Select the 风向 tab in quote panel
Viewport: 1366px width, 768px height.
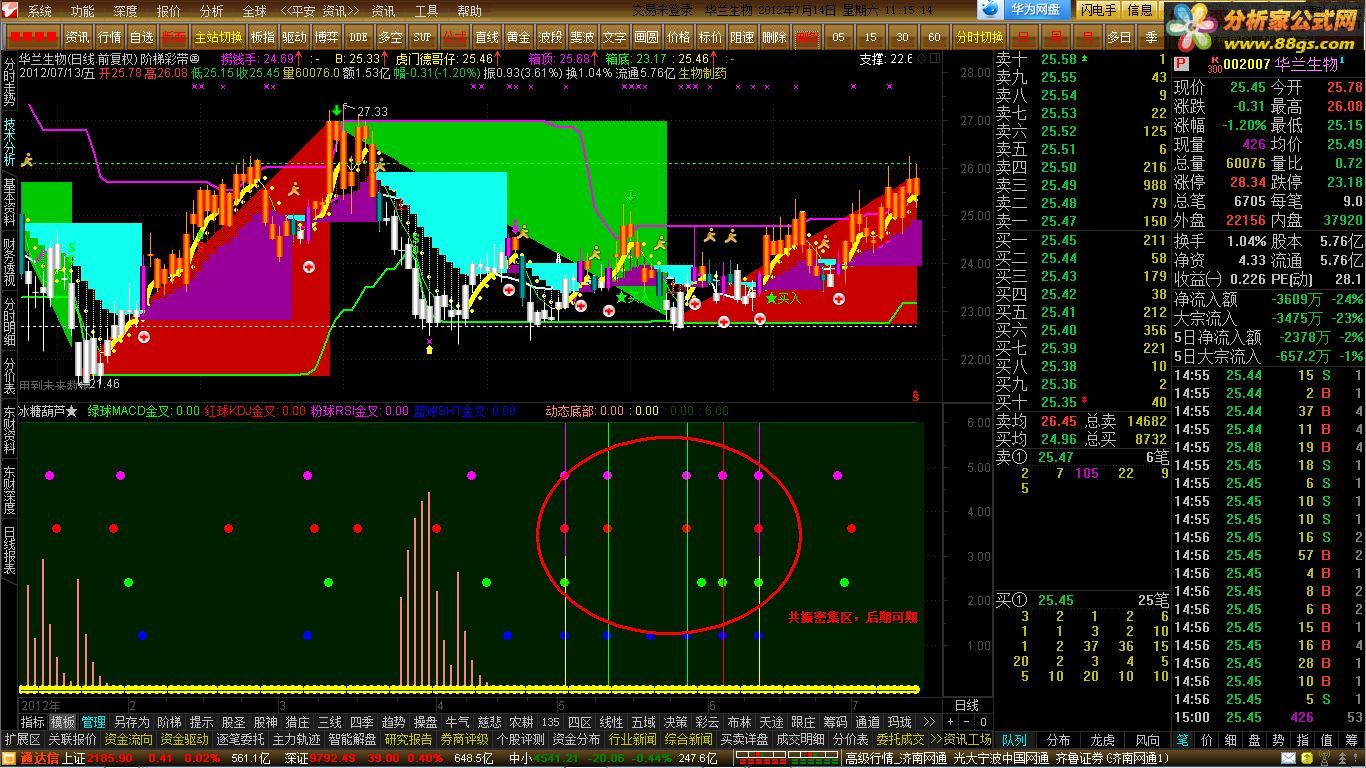click(x=1146, y=740)
